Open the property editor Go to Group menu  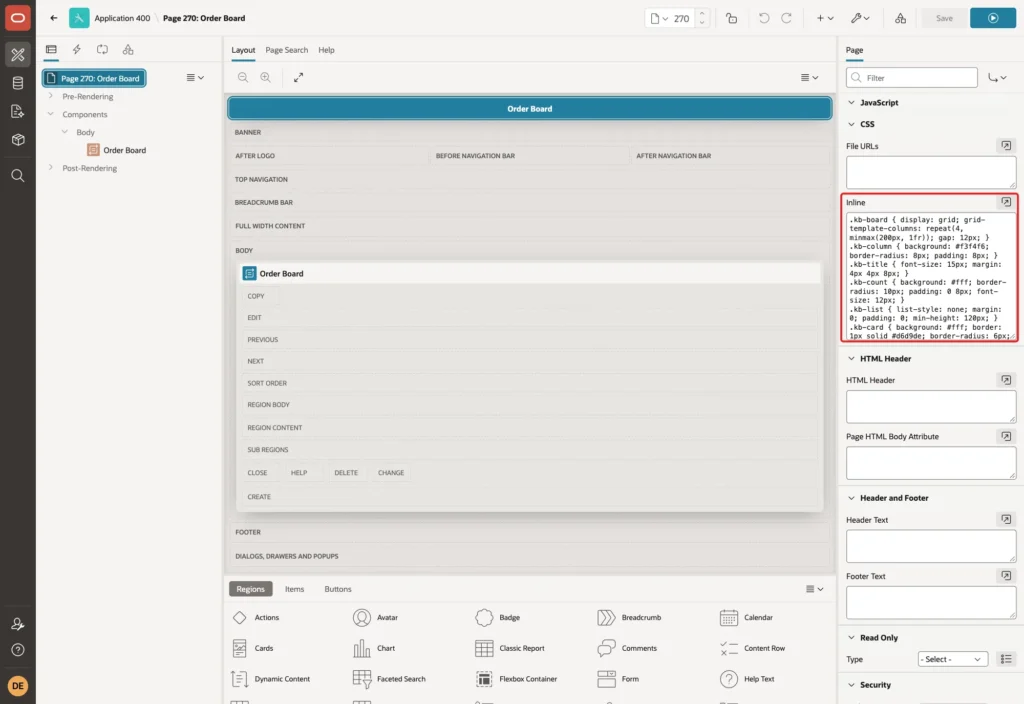[x=997, y=78]
